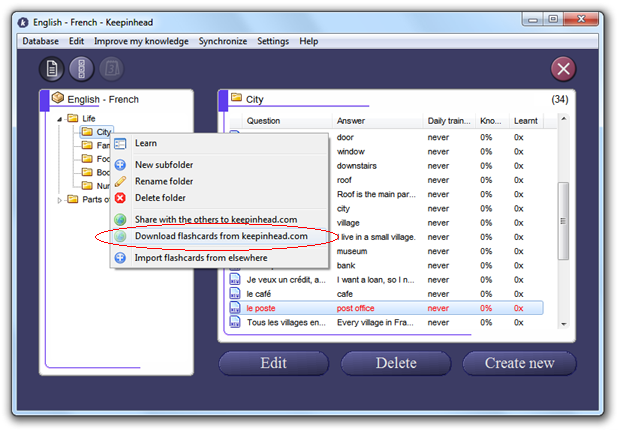Click the red round close panel button
Viewport: 620px width, 431px height.
click(x=563, y=69)
